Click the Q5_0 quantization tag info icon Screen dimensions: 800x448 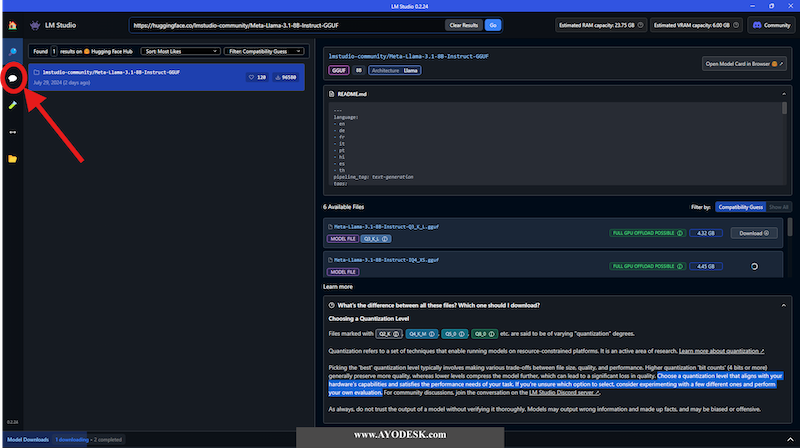[461, 334]
